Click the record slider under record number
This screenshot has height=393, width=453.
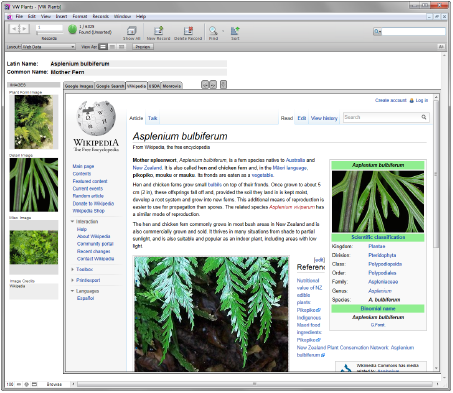[x=49, y=33]
